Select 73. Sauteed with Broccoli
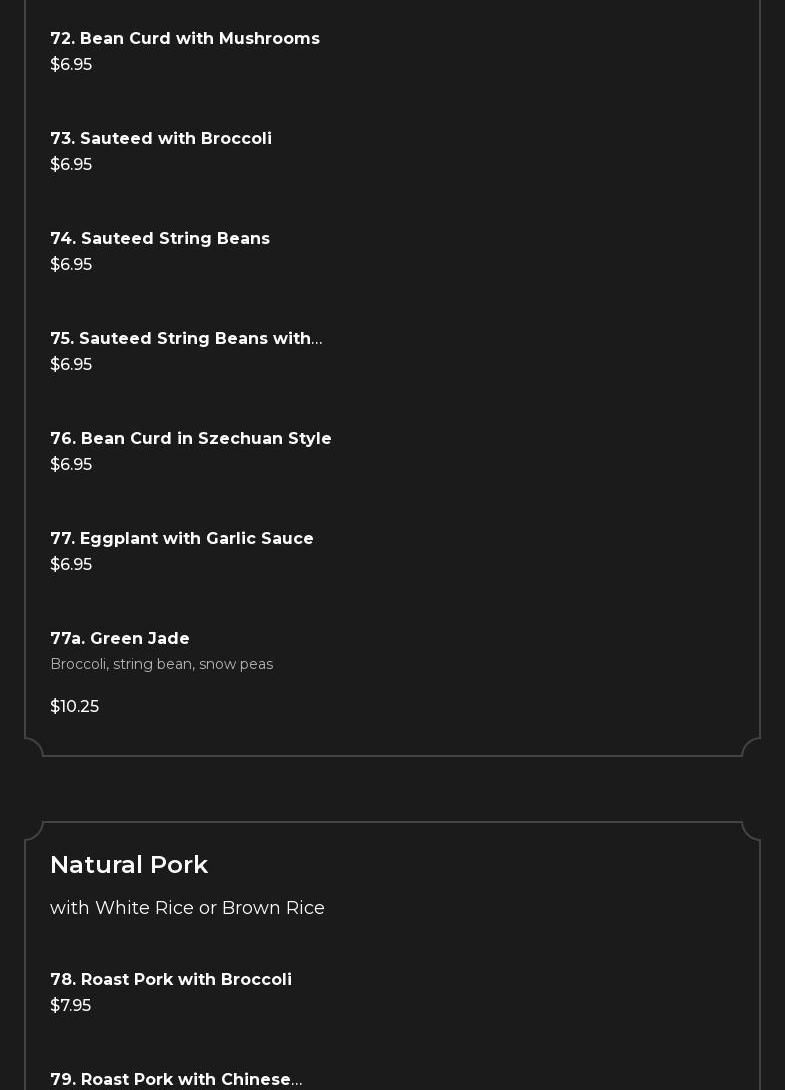This screenshot has width=785, height=1090. [161, 138]
